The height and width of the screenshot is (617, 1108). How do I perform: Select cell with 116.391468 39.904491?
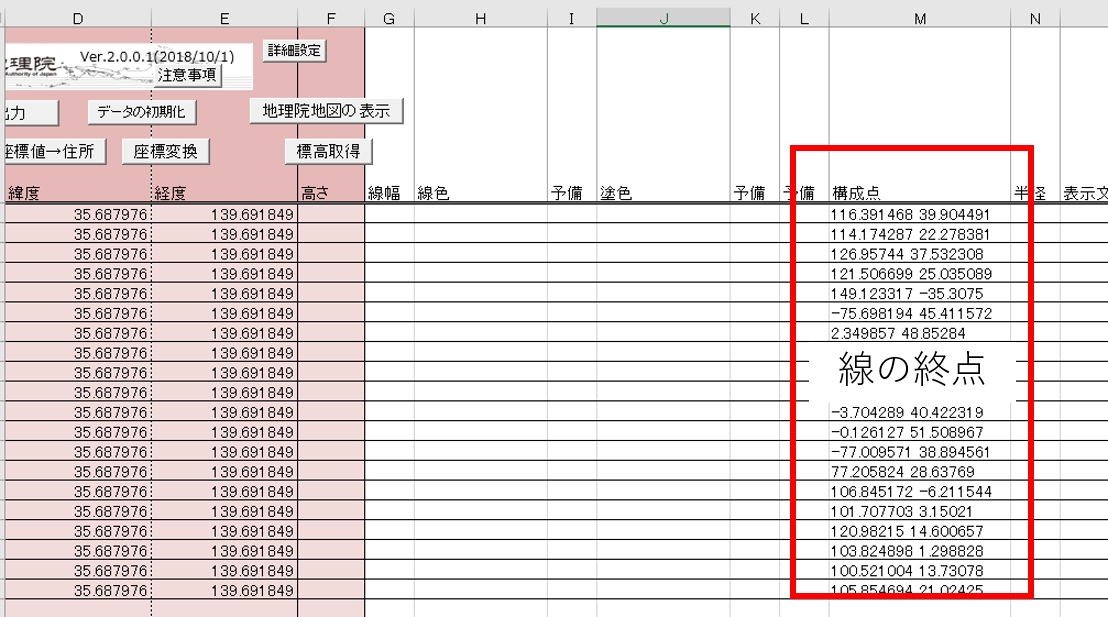coord(920,214)
